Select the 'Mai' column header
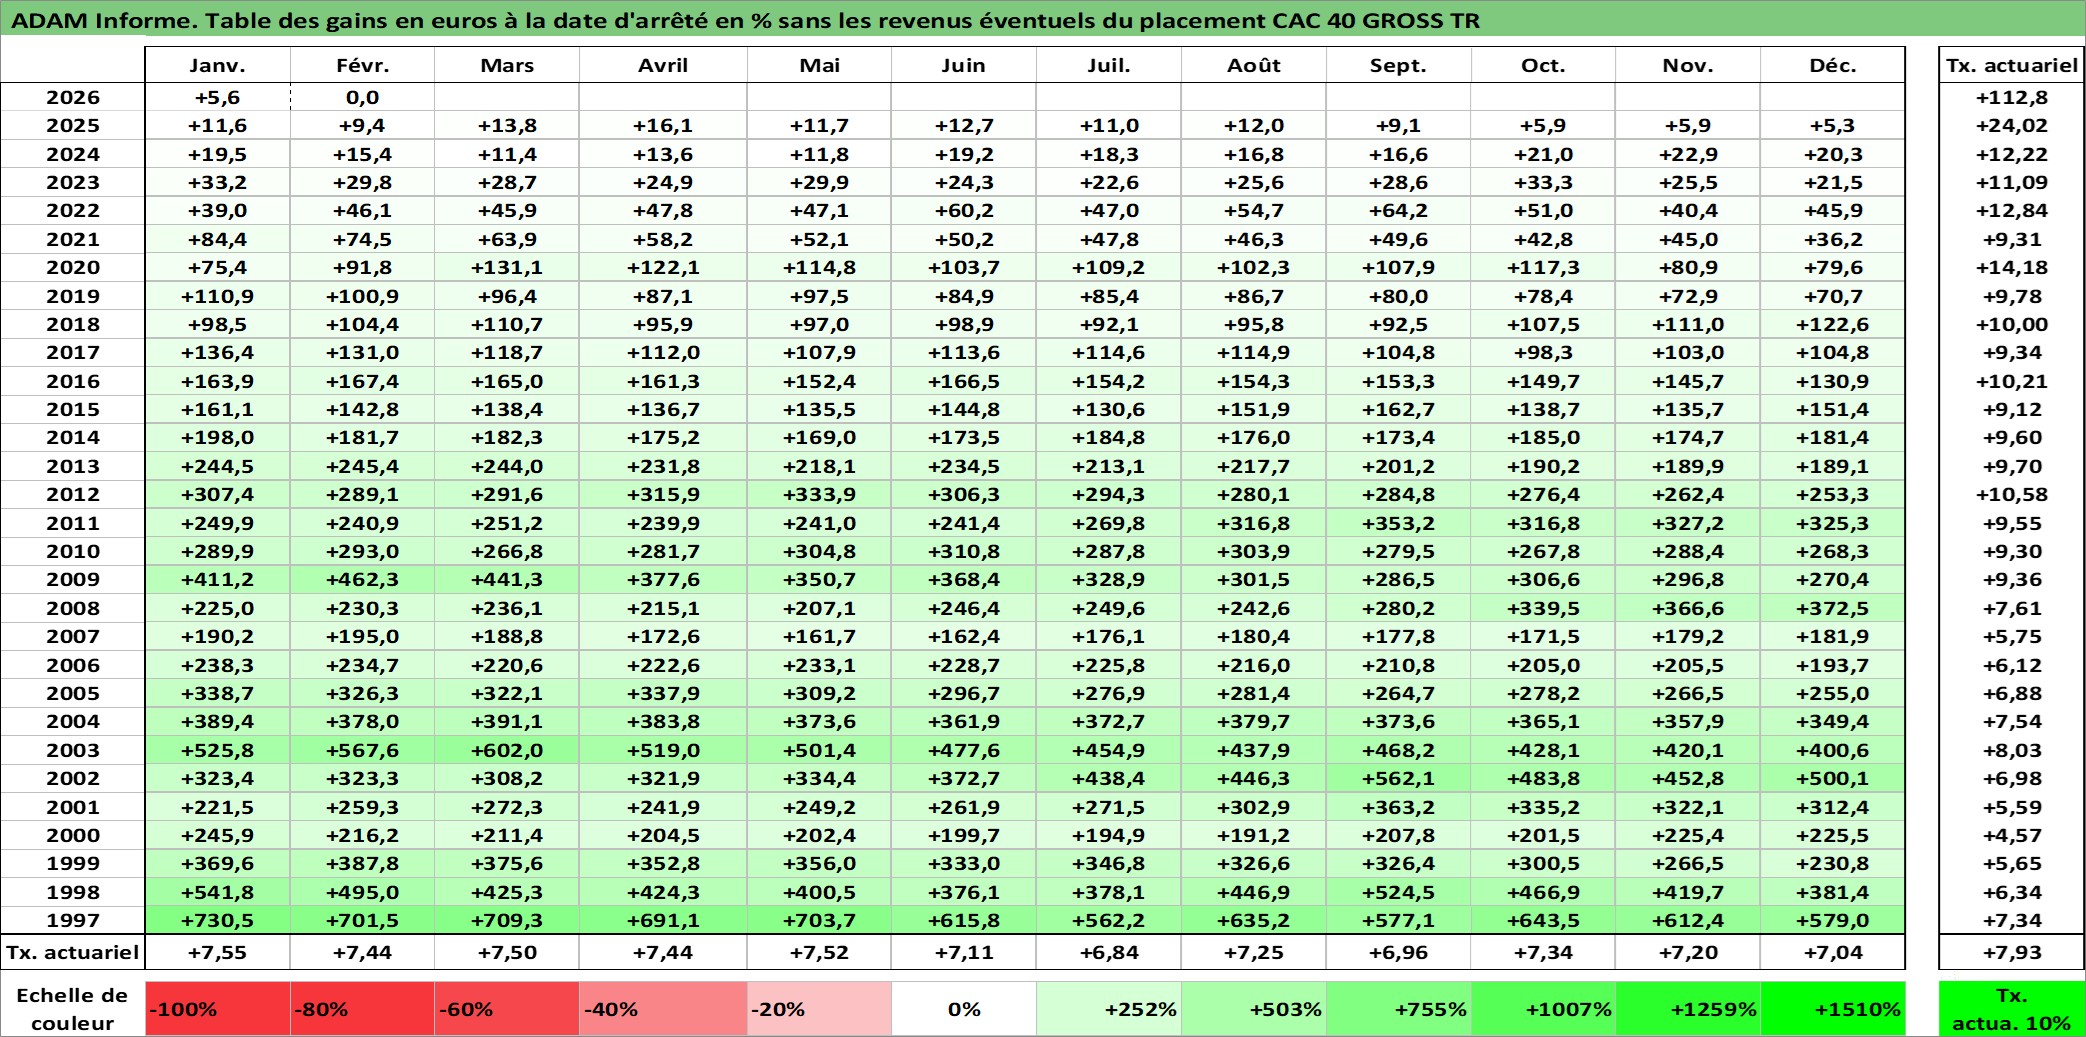 click(x=819, y=65)
